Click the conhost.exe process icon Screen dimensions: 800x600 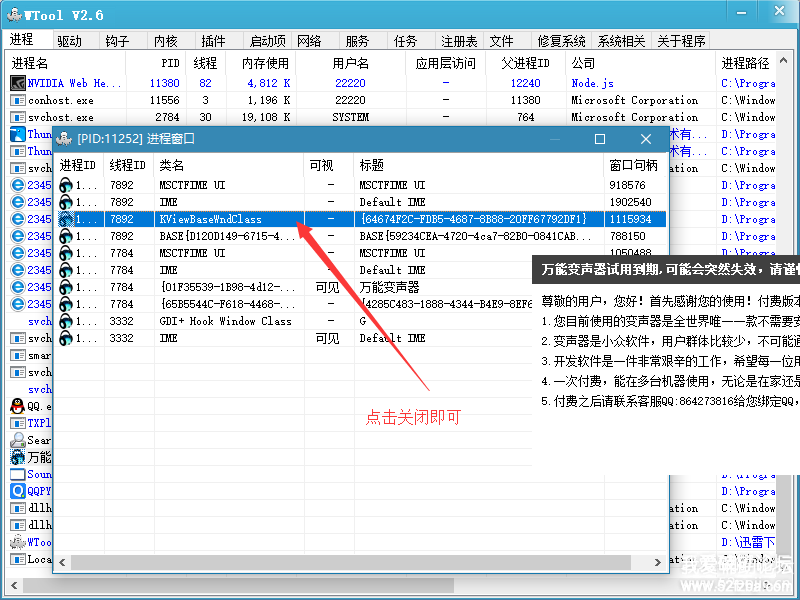17,101
